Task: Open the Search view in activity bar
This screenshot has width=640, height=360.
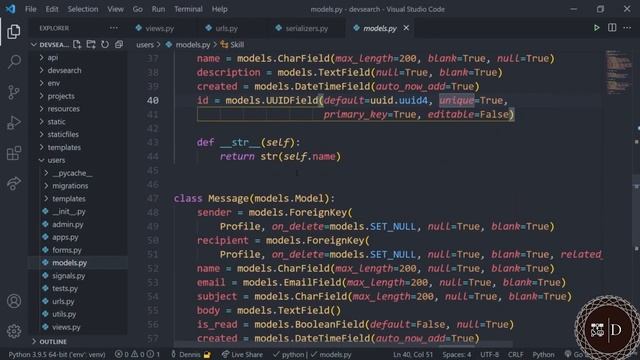Action: [14, 62]
